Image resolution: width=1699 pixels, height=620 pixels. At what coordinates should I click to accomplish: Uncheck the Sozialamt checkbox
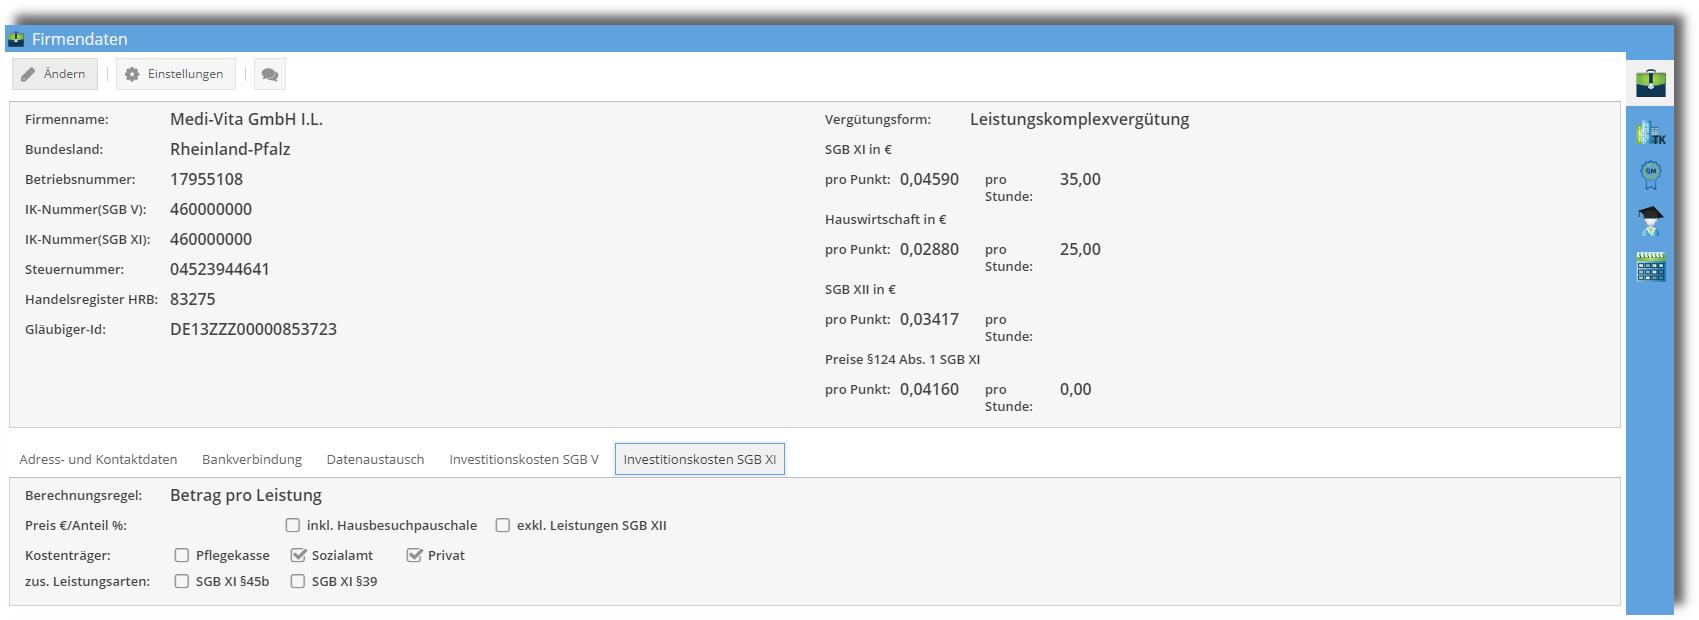(x=298, y=555)
